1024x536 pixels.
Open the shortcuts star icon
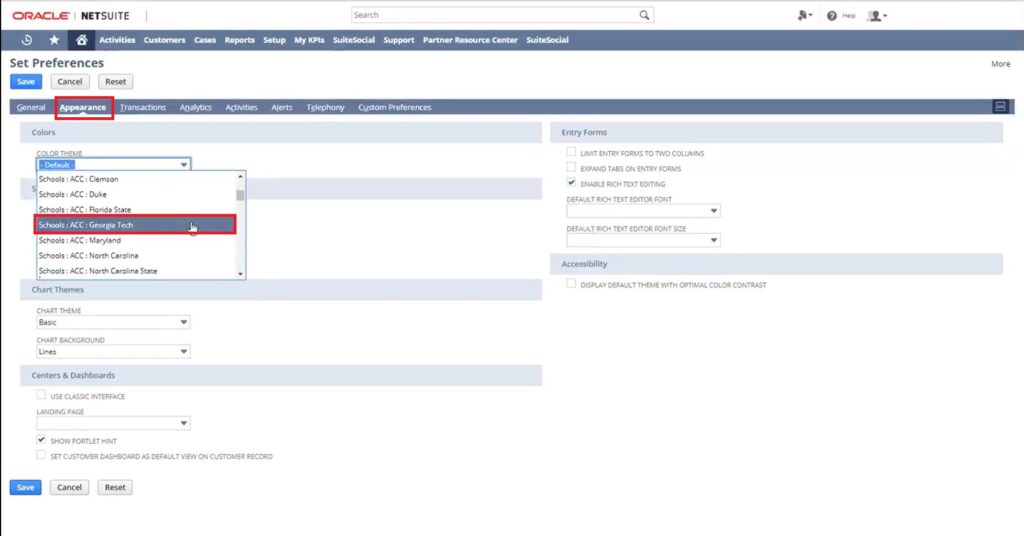54,40
